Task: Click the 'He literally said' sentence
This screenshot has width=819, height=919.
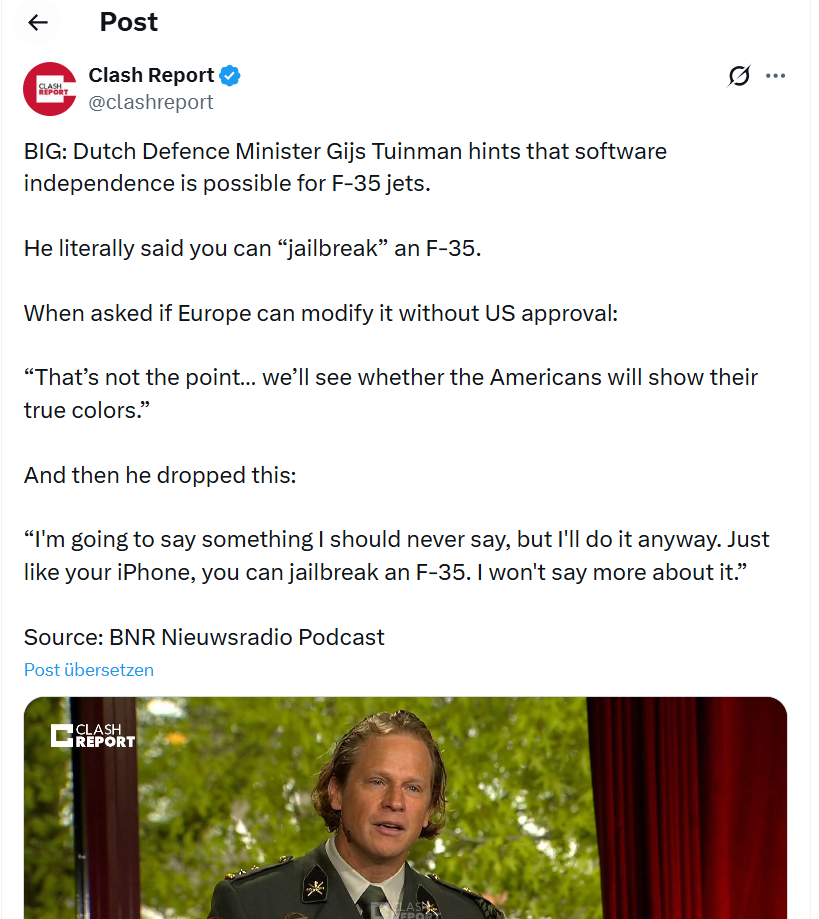Action: click(252, 248)
